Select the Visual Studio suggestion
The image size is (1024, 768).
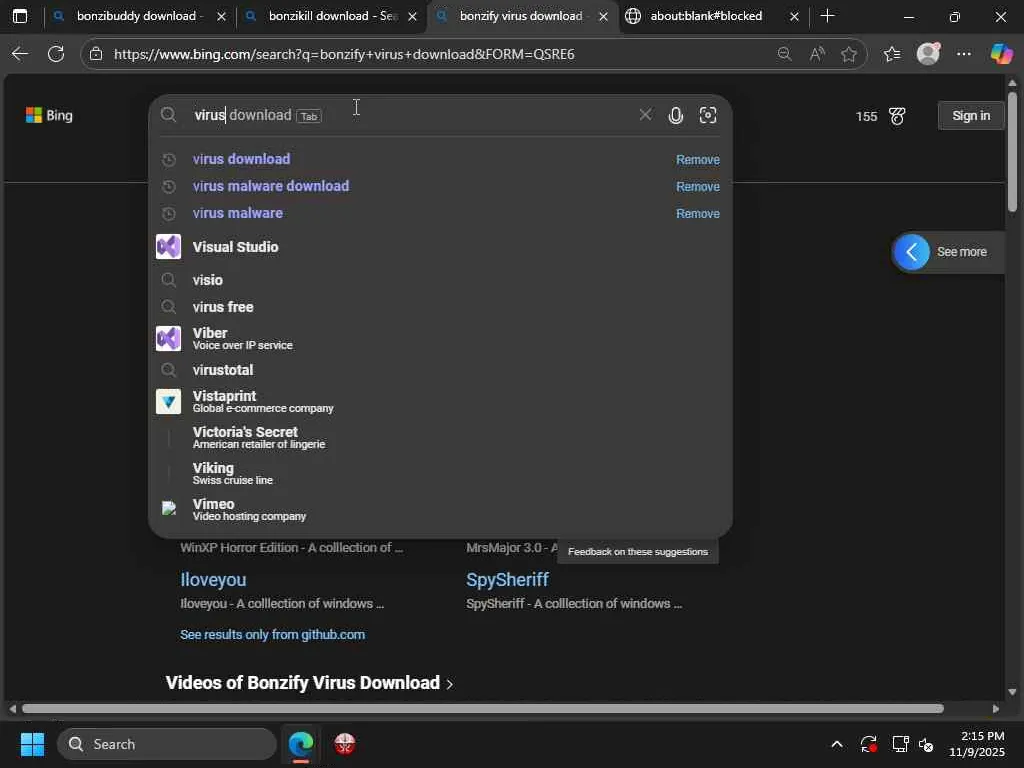(x=440, y=247)
